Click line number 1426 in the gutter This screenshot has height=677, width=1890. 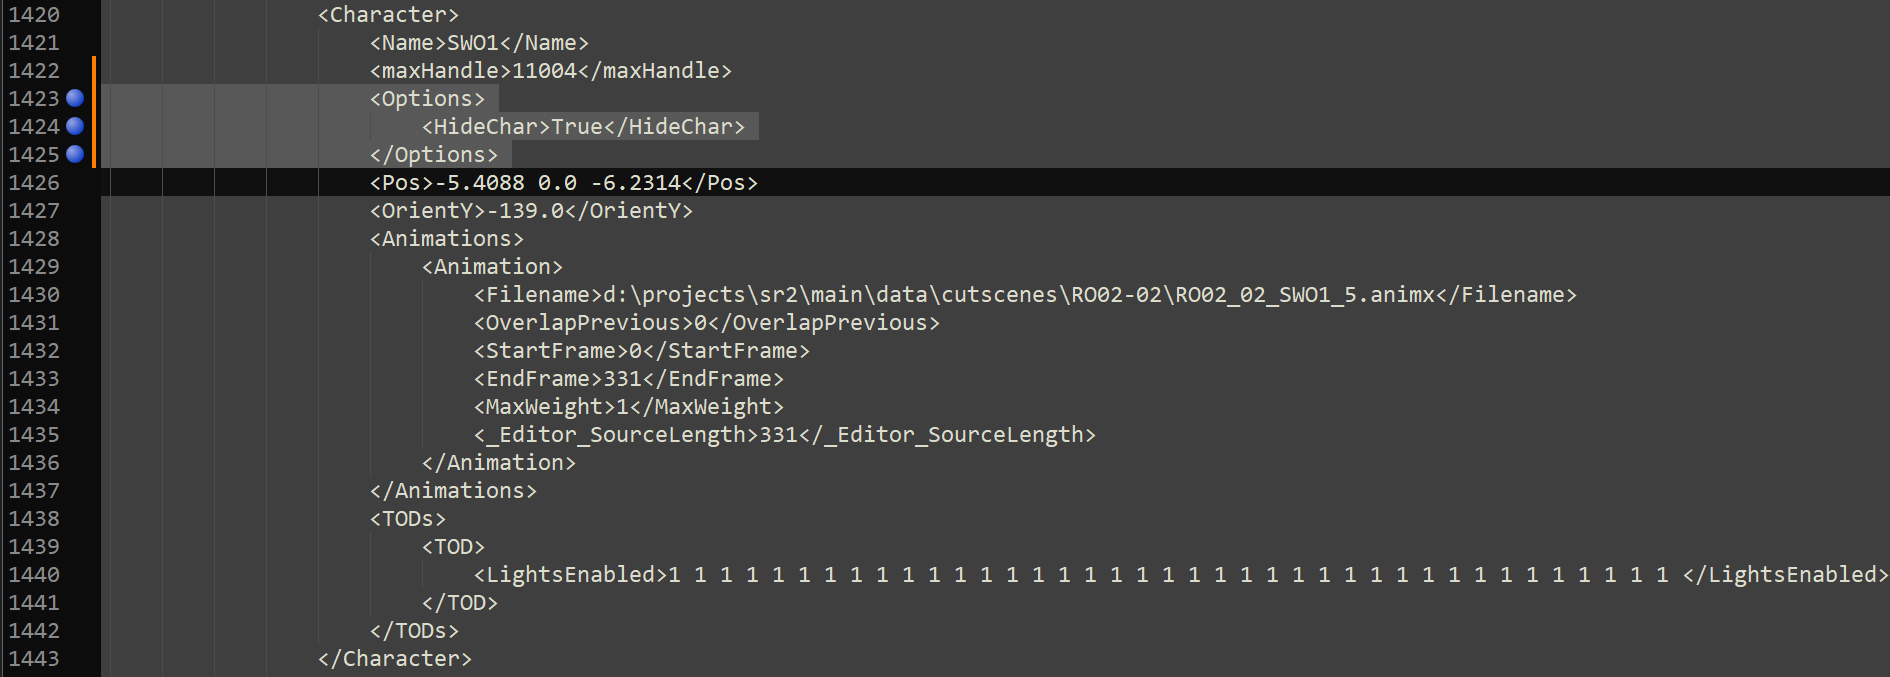tap(34, 183)
